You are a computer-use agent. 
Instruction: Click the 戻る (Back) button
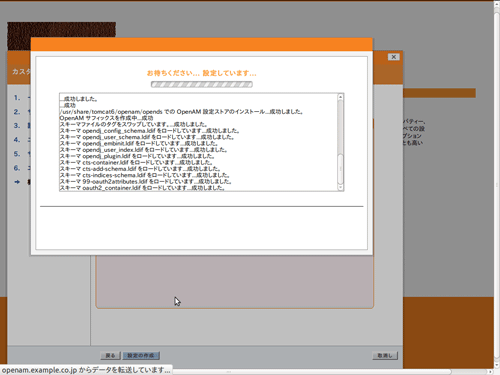(110, 356)
